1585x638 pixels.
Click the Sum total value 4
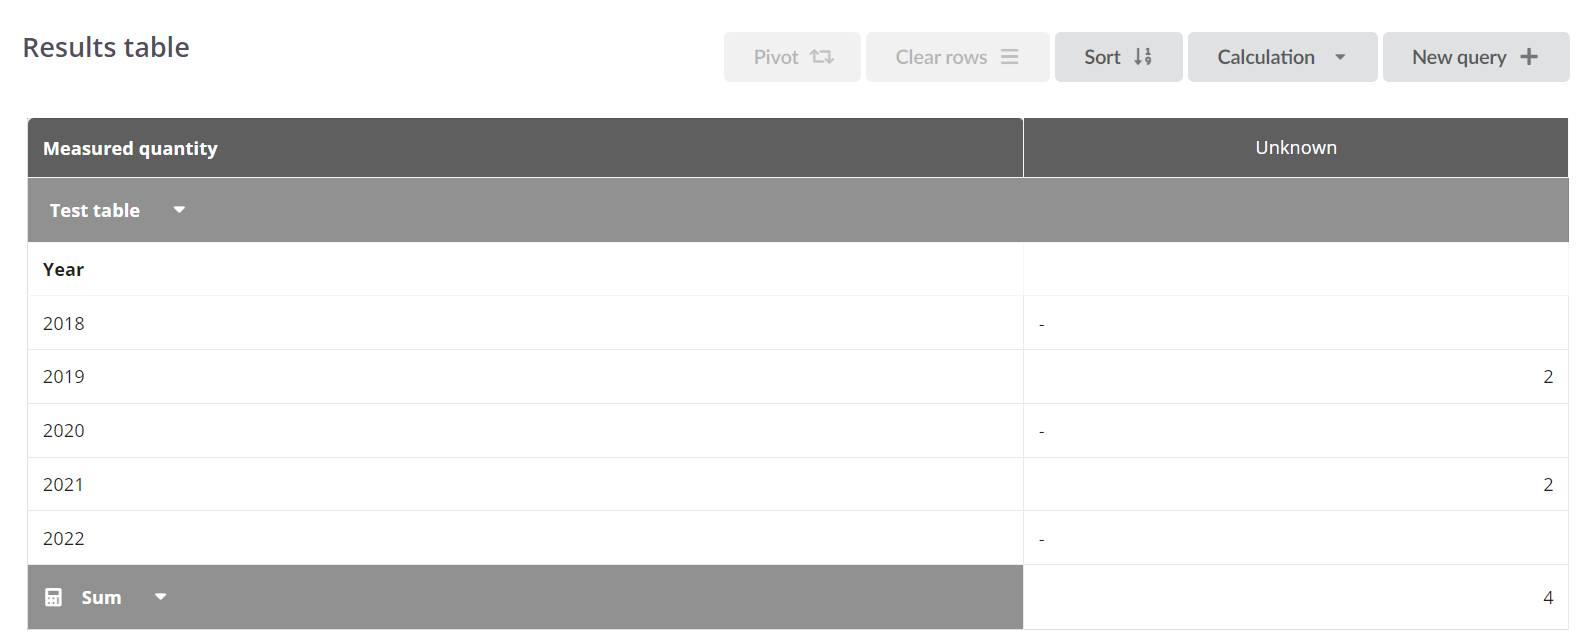pos(1548,597)
